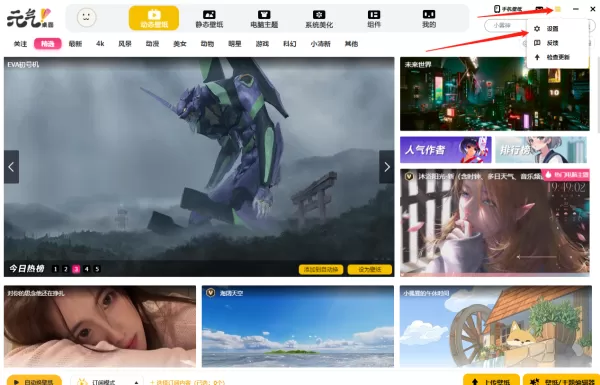Jump to hot-list slide 1
This screenshot has height=385, width=600.
pyautogui.click(x=55, y=269)
